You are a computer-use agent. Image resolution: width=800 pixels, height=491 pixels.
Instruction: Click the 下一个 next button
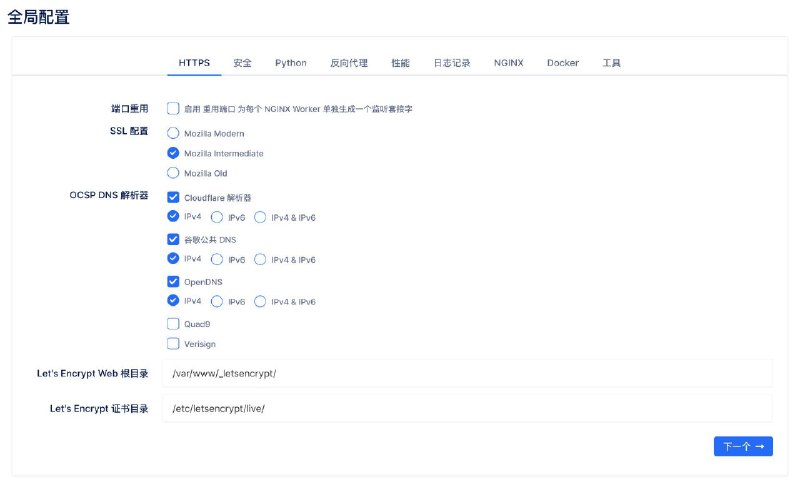pyautogui.click(x=743, y=446)
